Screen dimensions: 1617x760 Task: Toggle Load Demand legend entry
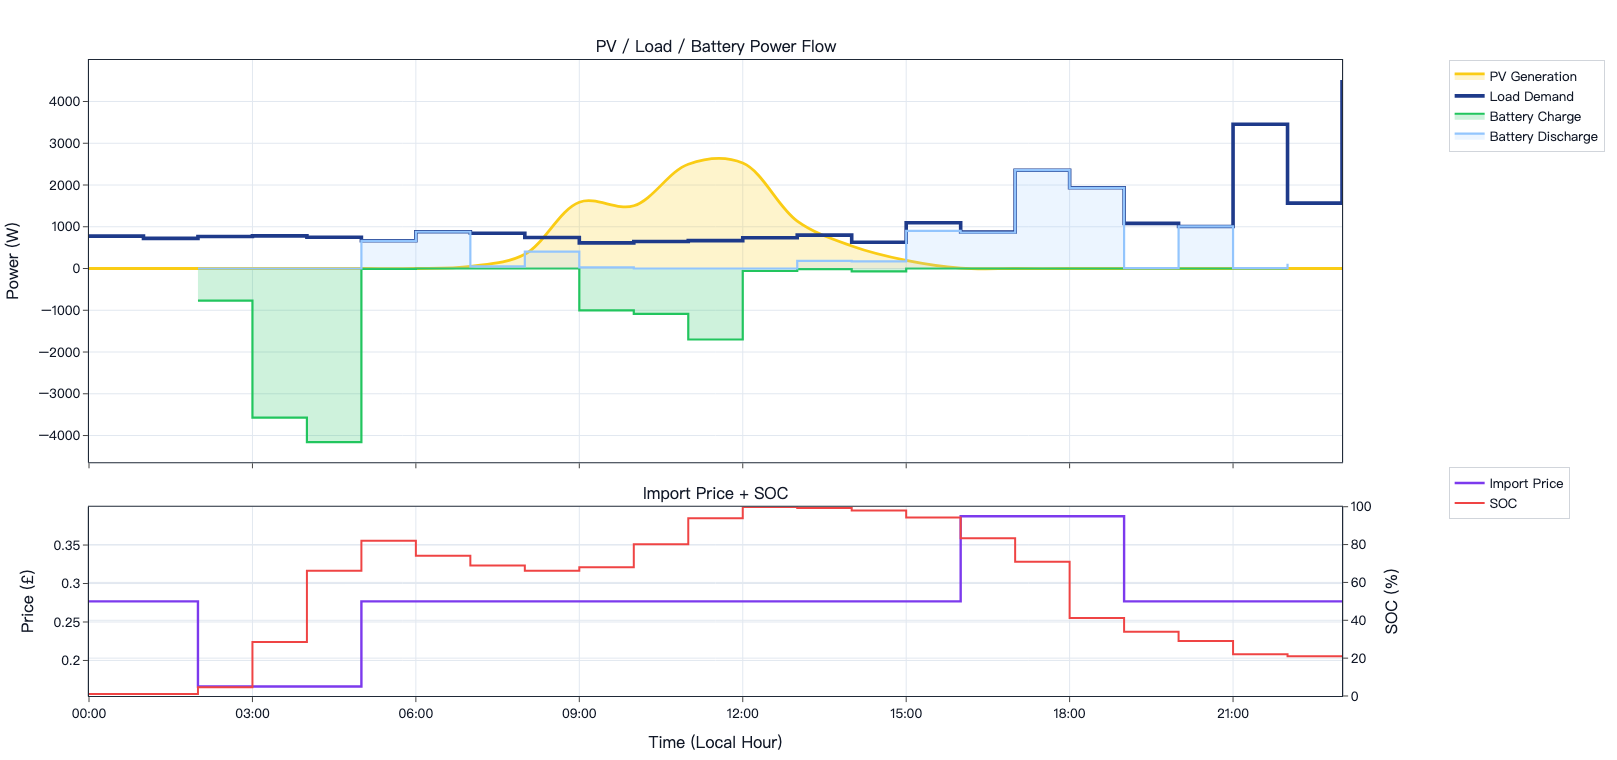tap(1526, 96)
